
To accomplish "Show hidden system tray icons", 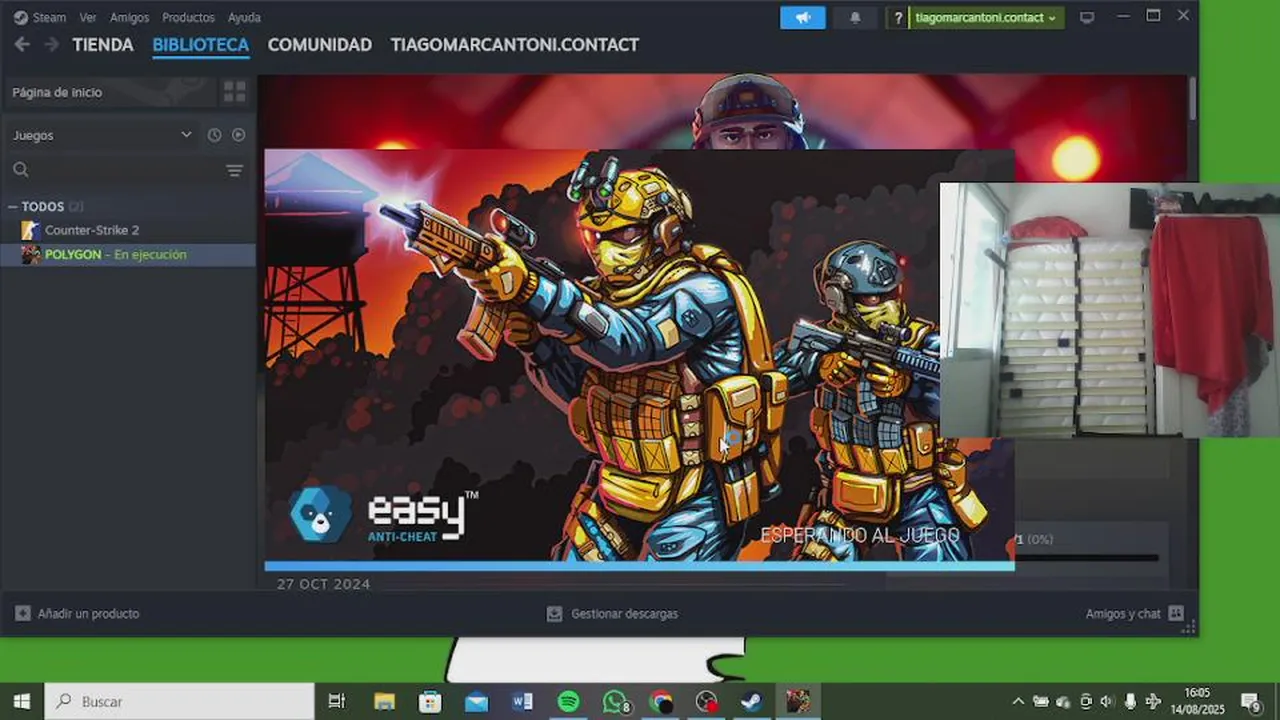I will point(1018,701).
